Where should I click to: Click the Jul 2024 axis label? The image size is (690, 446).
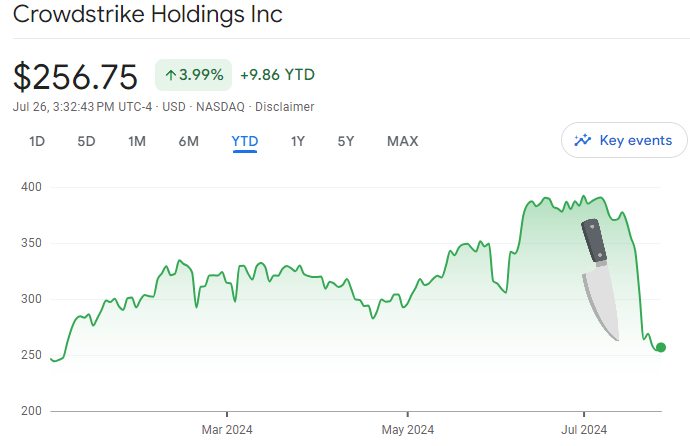click(584, 431)
